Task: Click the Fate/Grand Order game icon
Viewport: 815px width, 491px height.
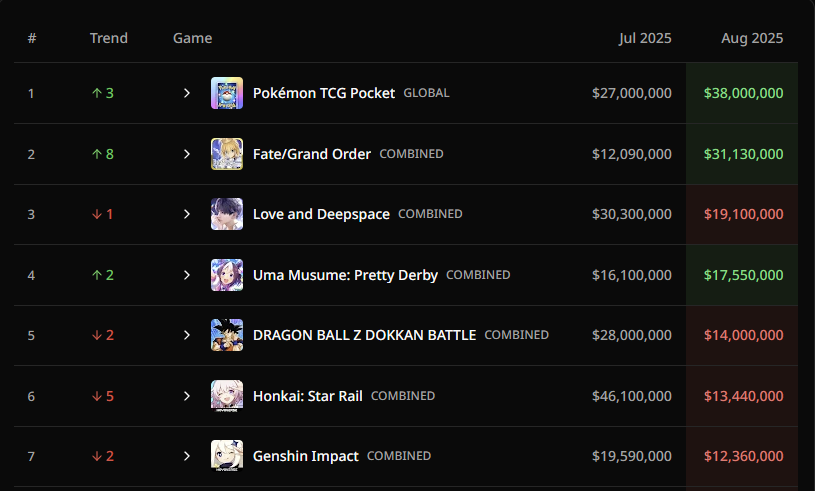Action: pos(227,154)
